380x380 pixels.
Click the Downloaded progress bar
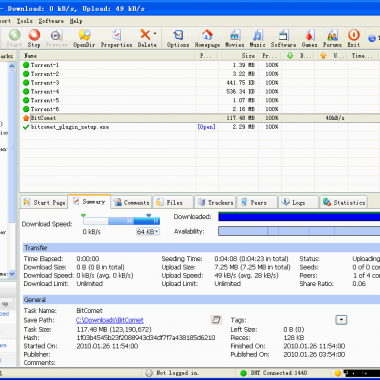pyautogui.click(x=299, y=217)
